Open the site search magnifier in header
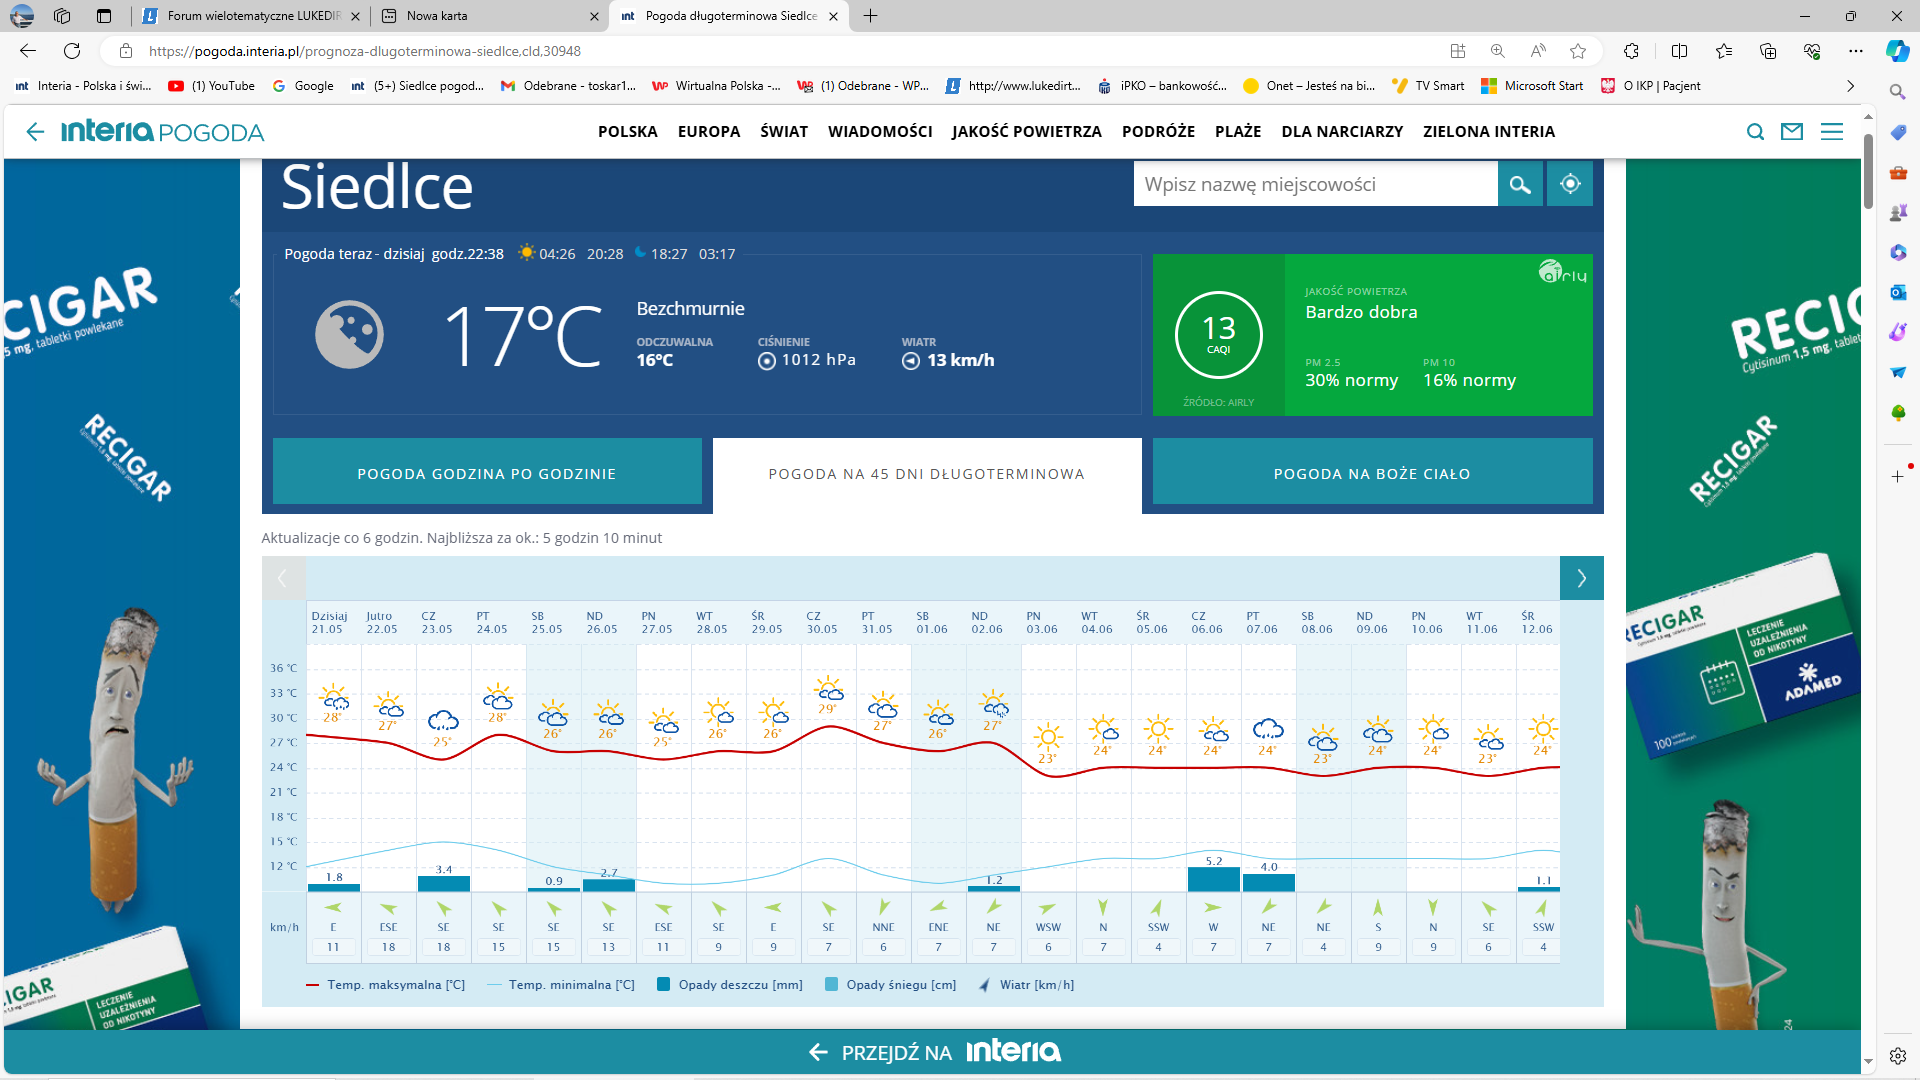 [1755, 132]
